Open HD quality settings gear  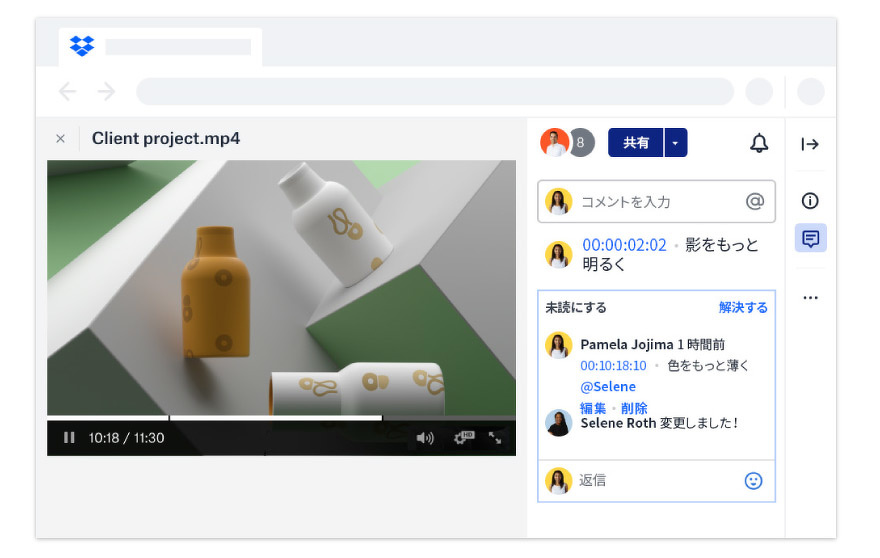[464, 437]
